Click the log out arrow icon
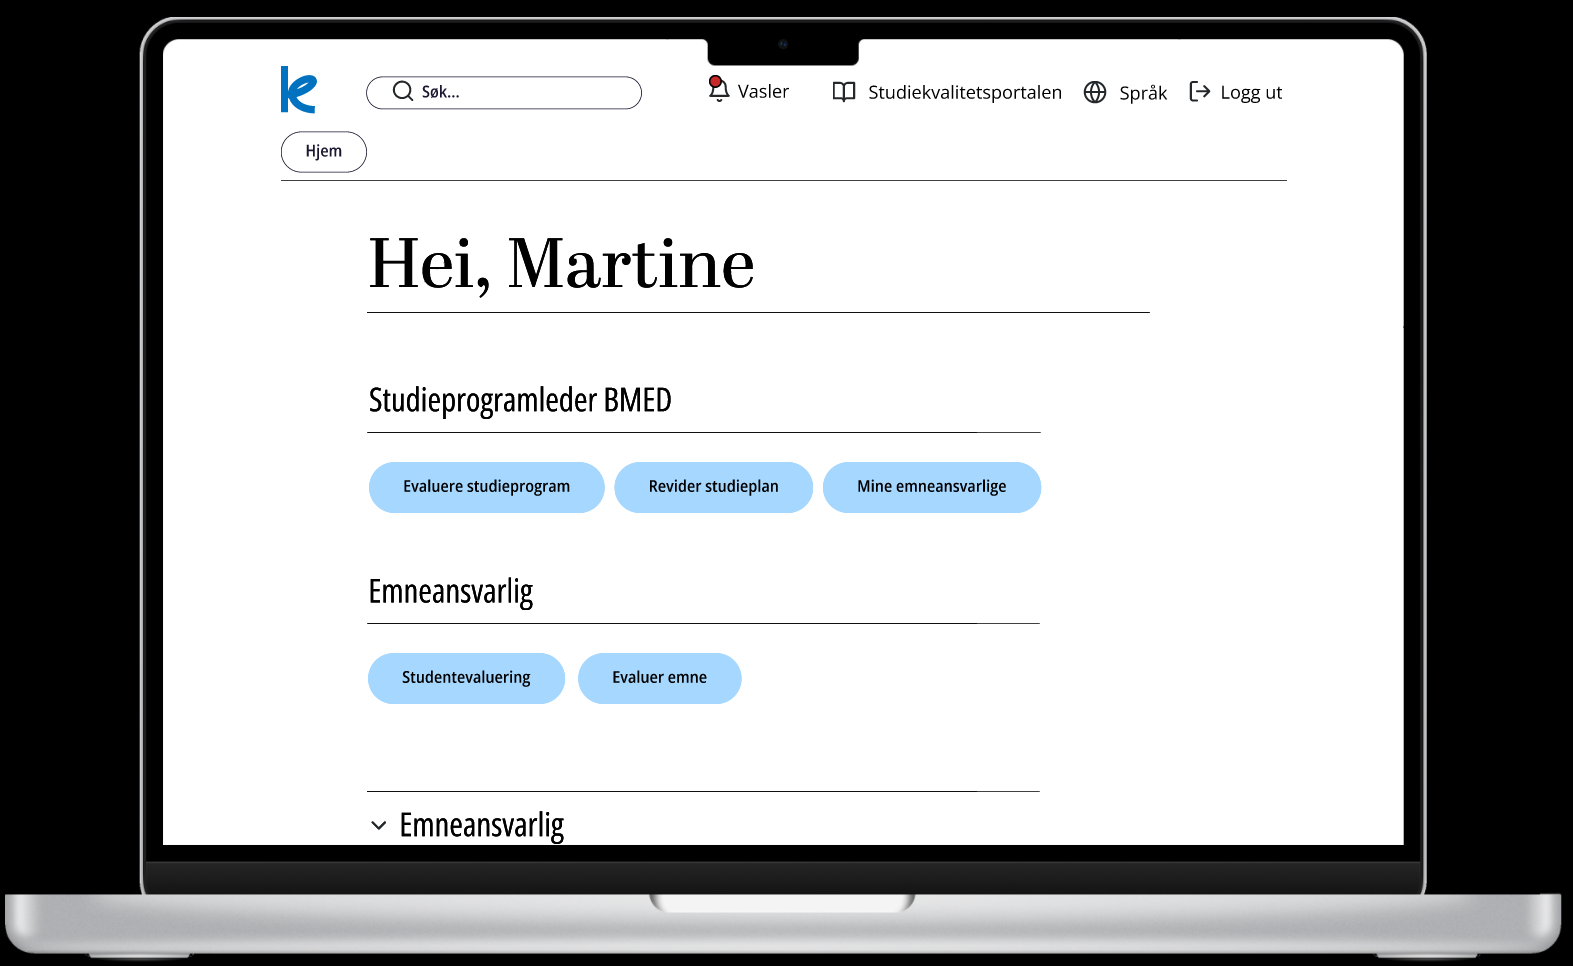Image resolution: width=1573 pixels, height=966 pixels. [1200, 92]
